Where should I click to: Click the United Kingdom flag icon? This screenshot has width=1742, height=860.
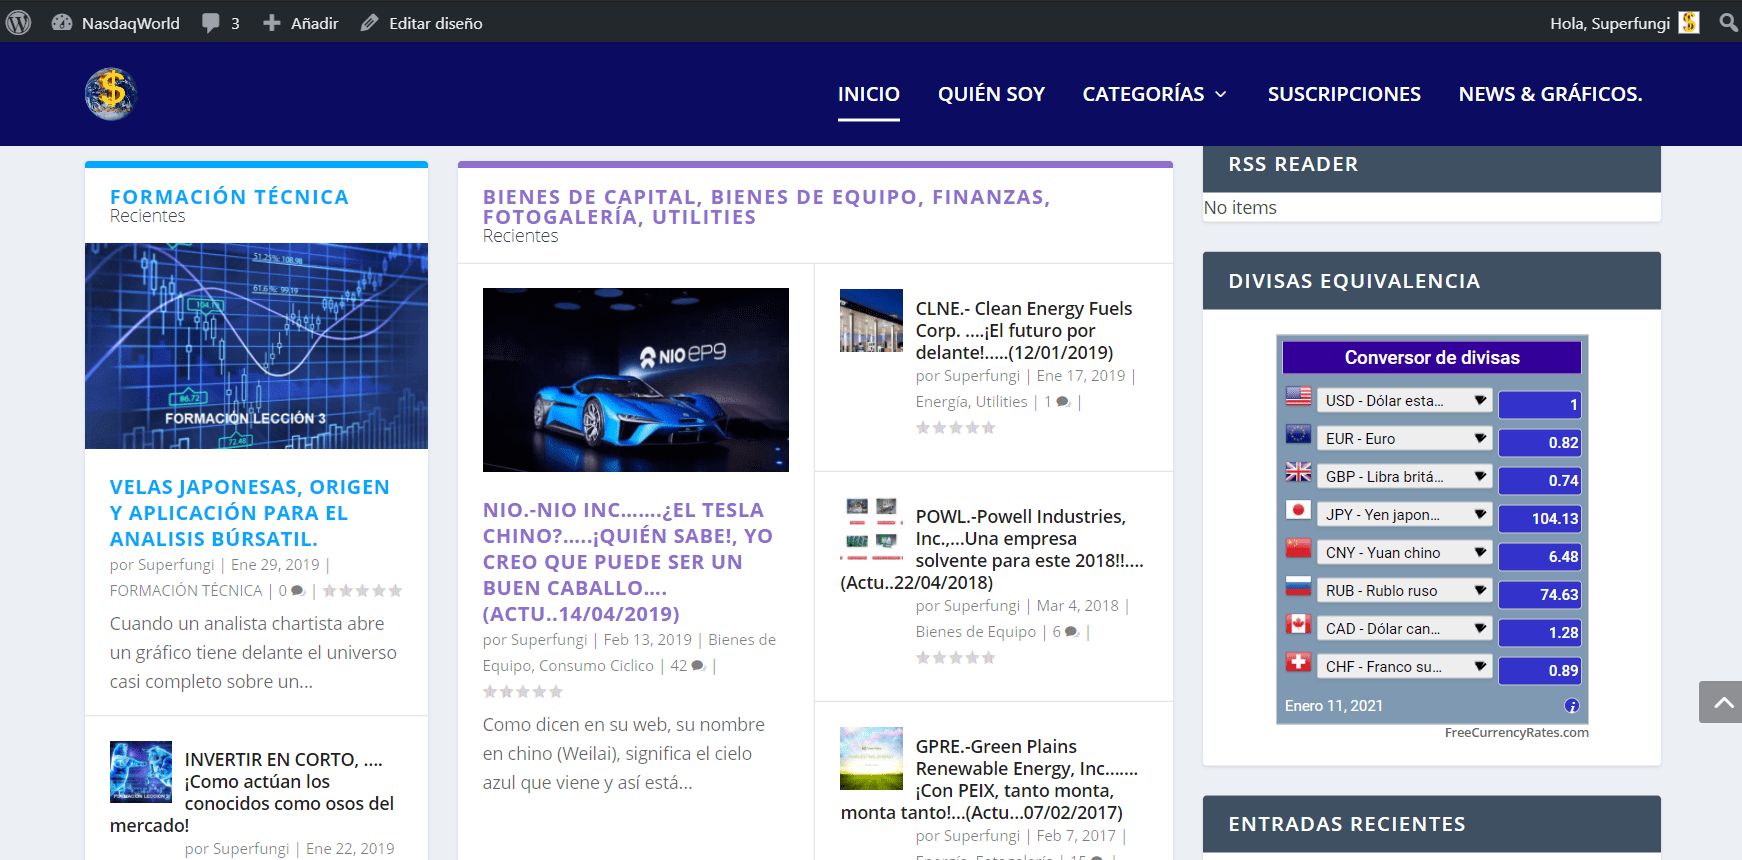click(1298, 472)
